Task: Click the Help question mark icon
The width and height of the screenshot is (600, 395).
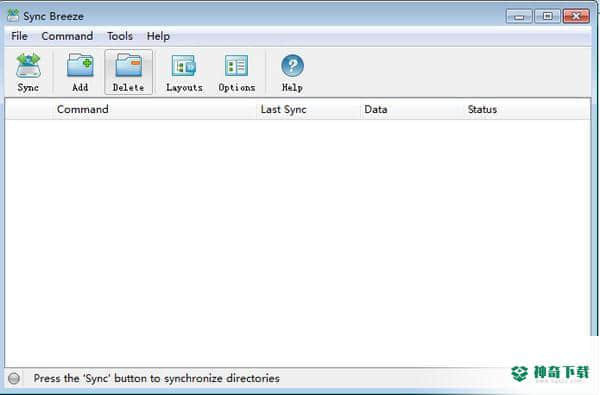Action: 292,66
